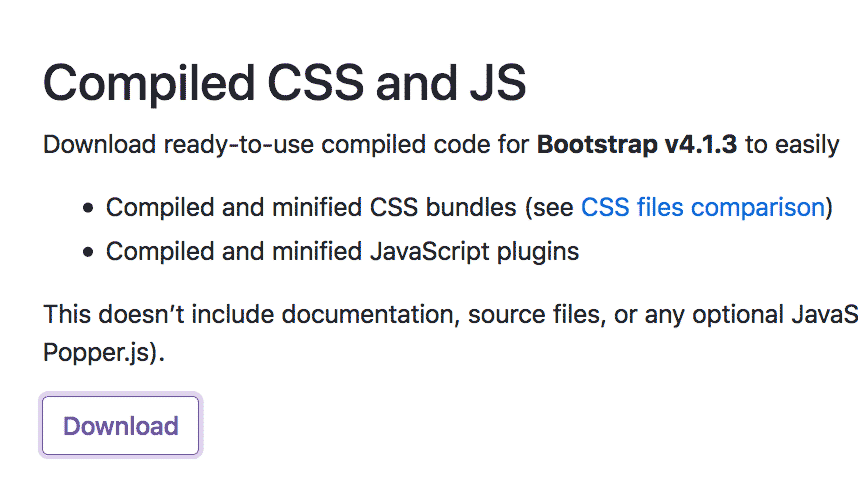858x486 pixels.
Task: Click the 'Popper.js).' text
Action: click(x=104, y=352)
